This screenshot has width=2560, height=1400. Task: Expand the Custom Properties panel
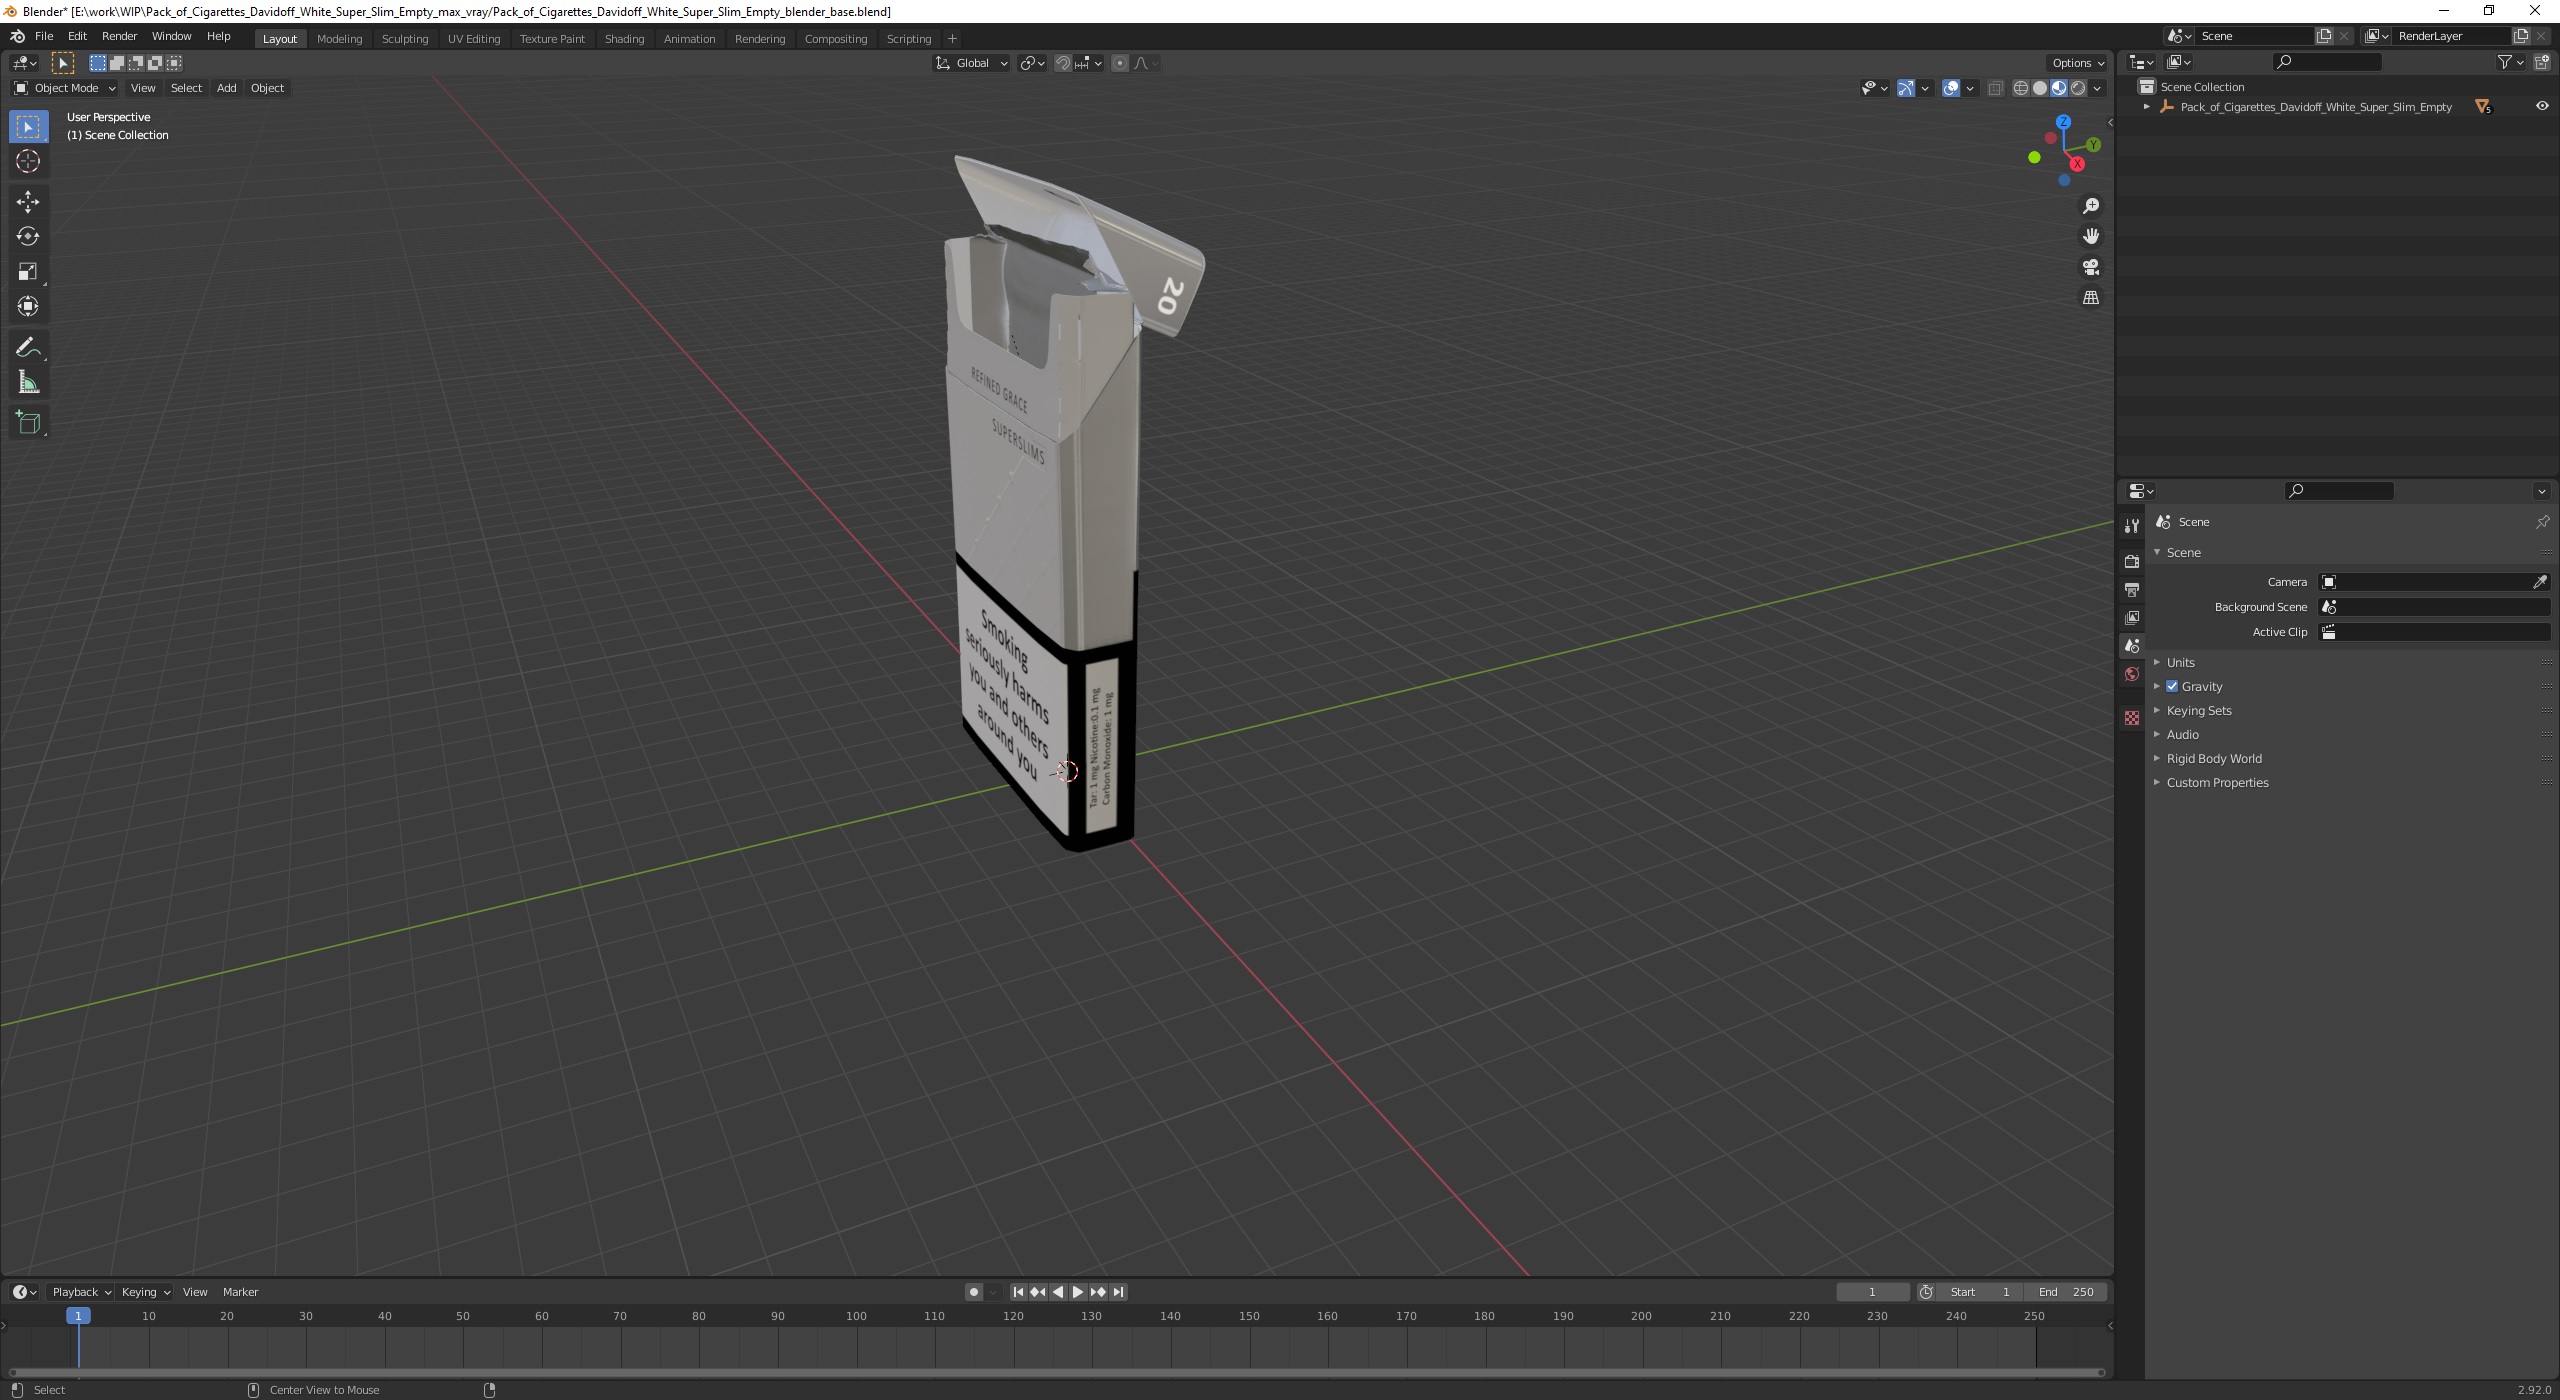(x=2216, y=782)
